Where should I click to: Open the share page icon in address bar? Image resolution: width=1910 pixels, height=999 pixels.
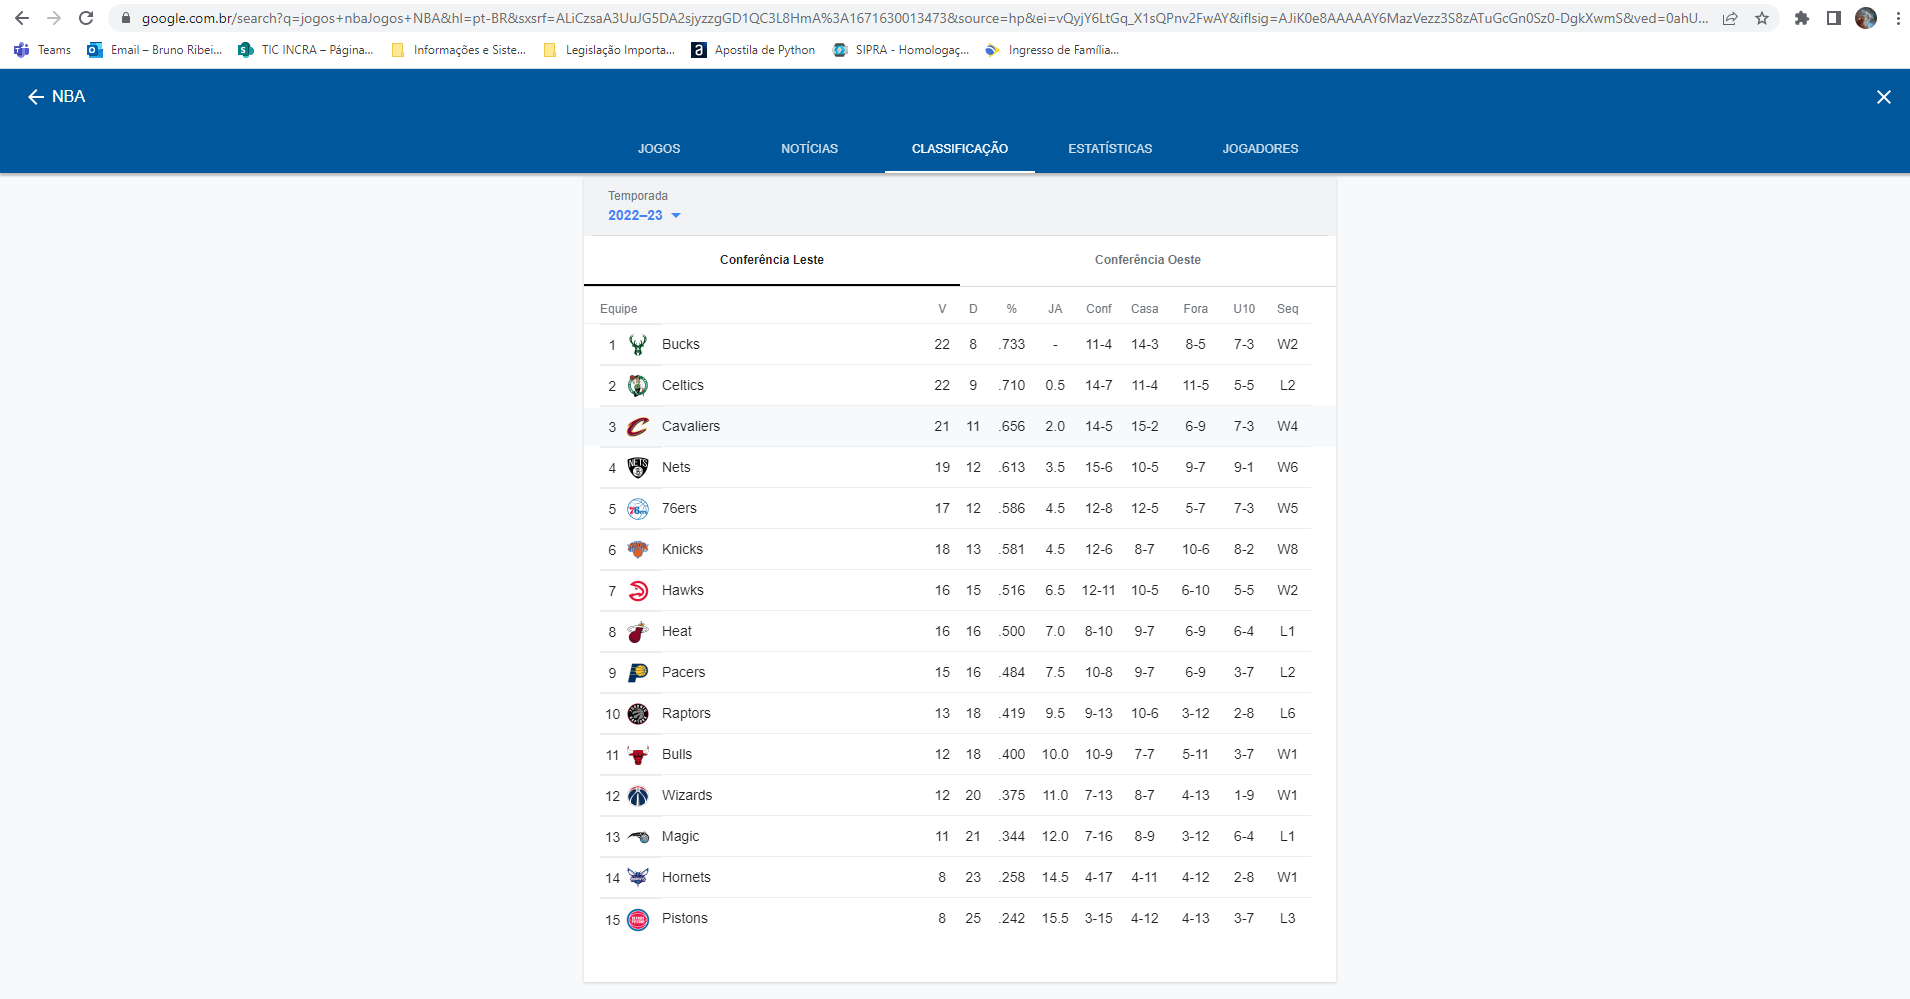click(1730, 18)
